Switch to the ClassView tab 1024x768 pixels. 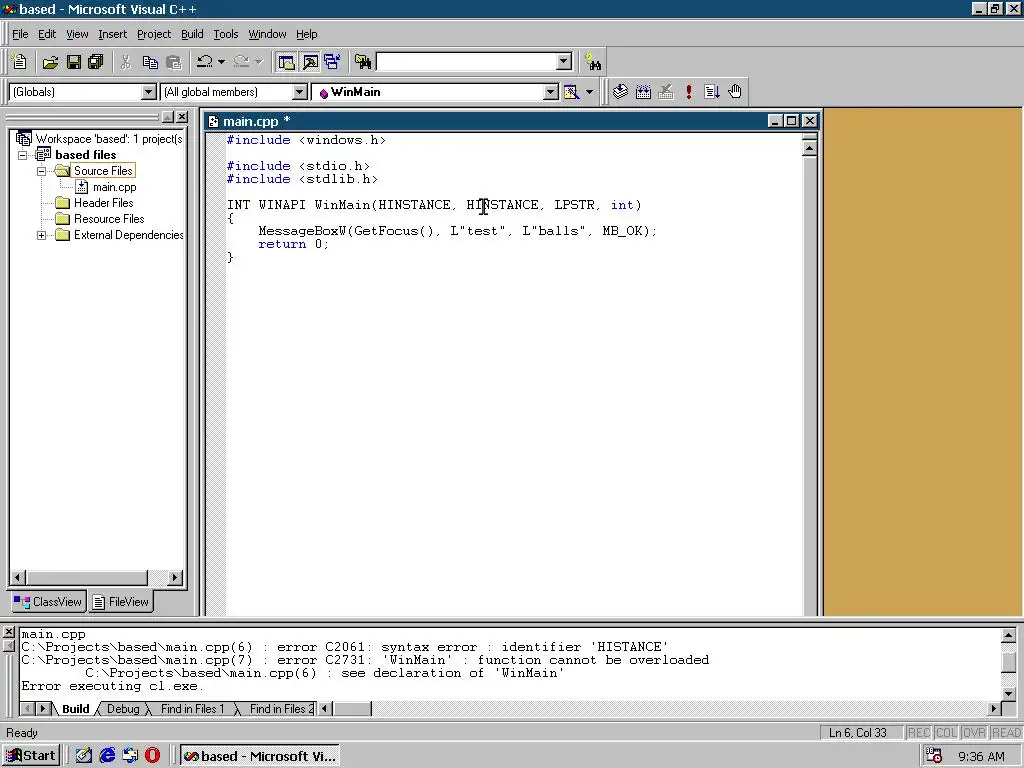click(48, 601)
